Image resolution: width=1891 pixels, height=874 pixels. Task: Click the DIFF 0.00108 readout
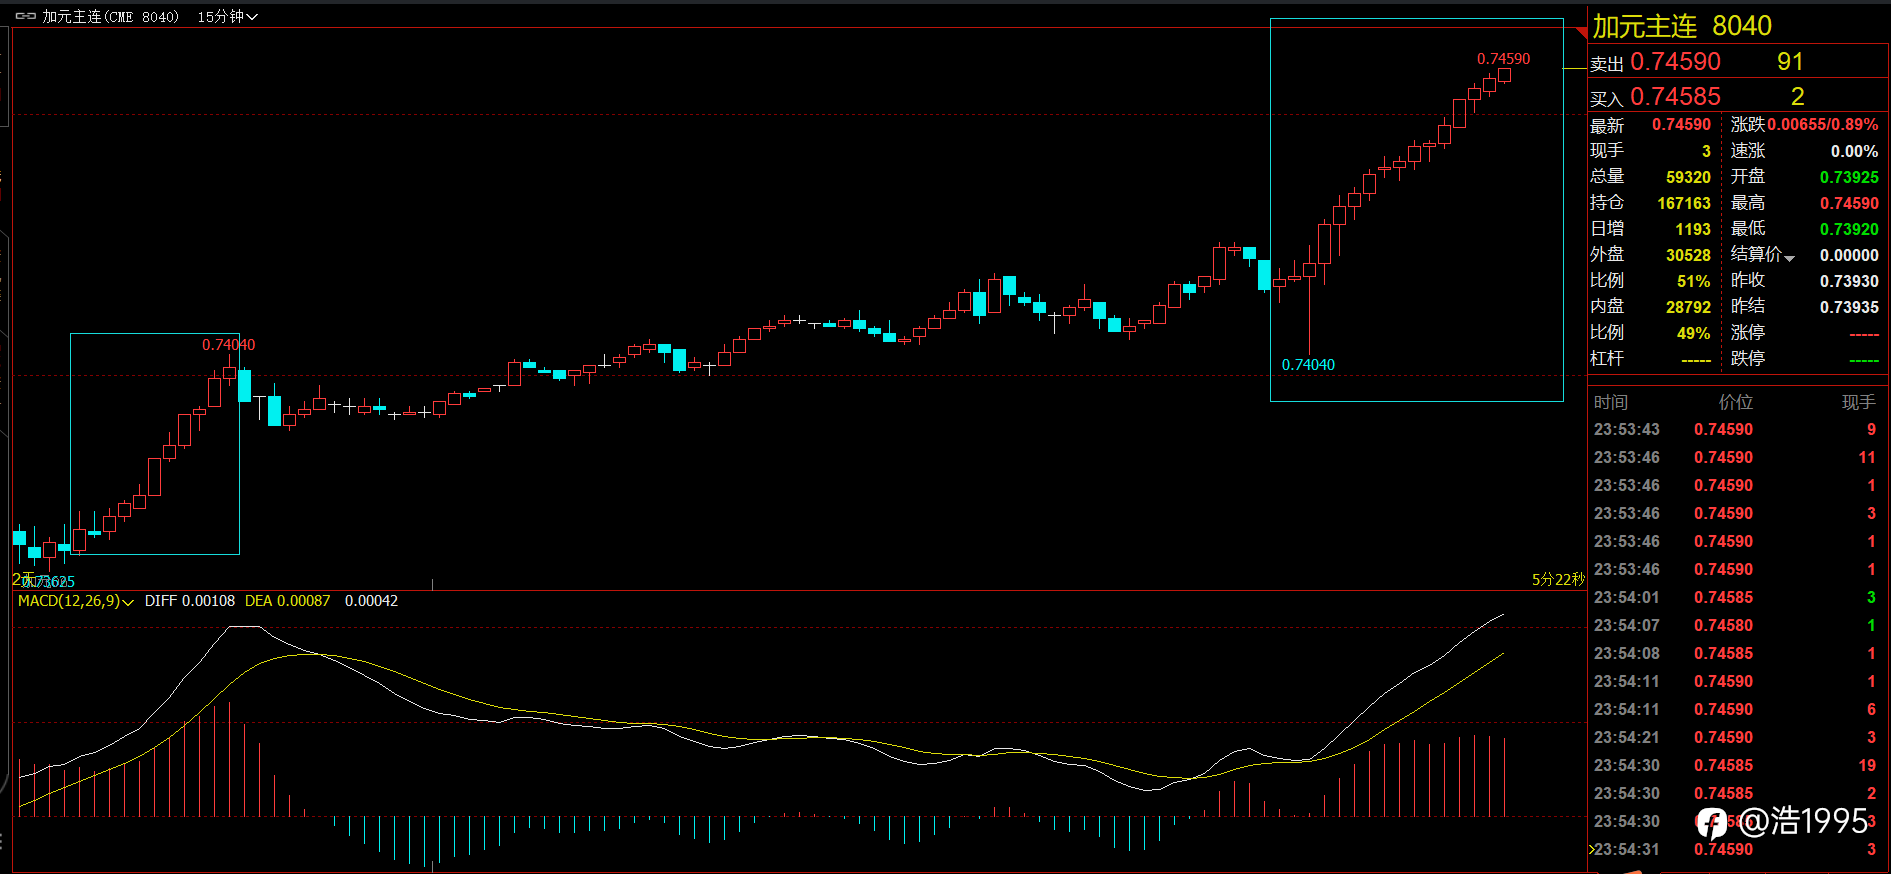click(190, 601)
